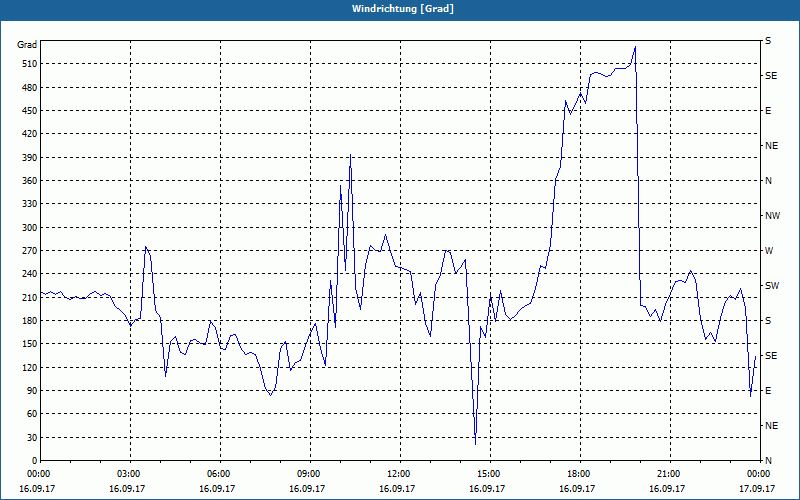Click the chart title "Windrichtung [Grad]"
This screenshot has height=500, width=800.
tap(403, 9)
